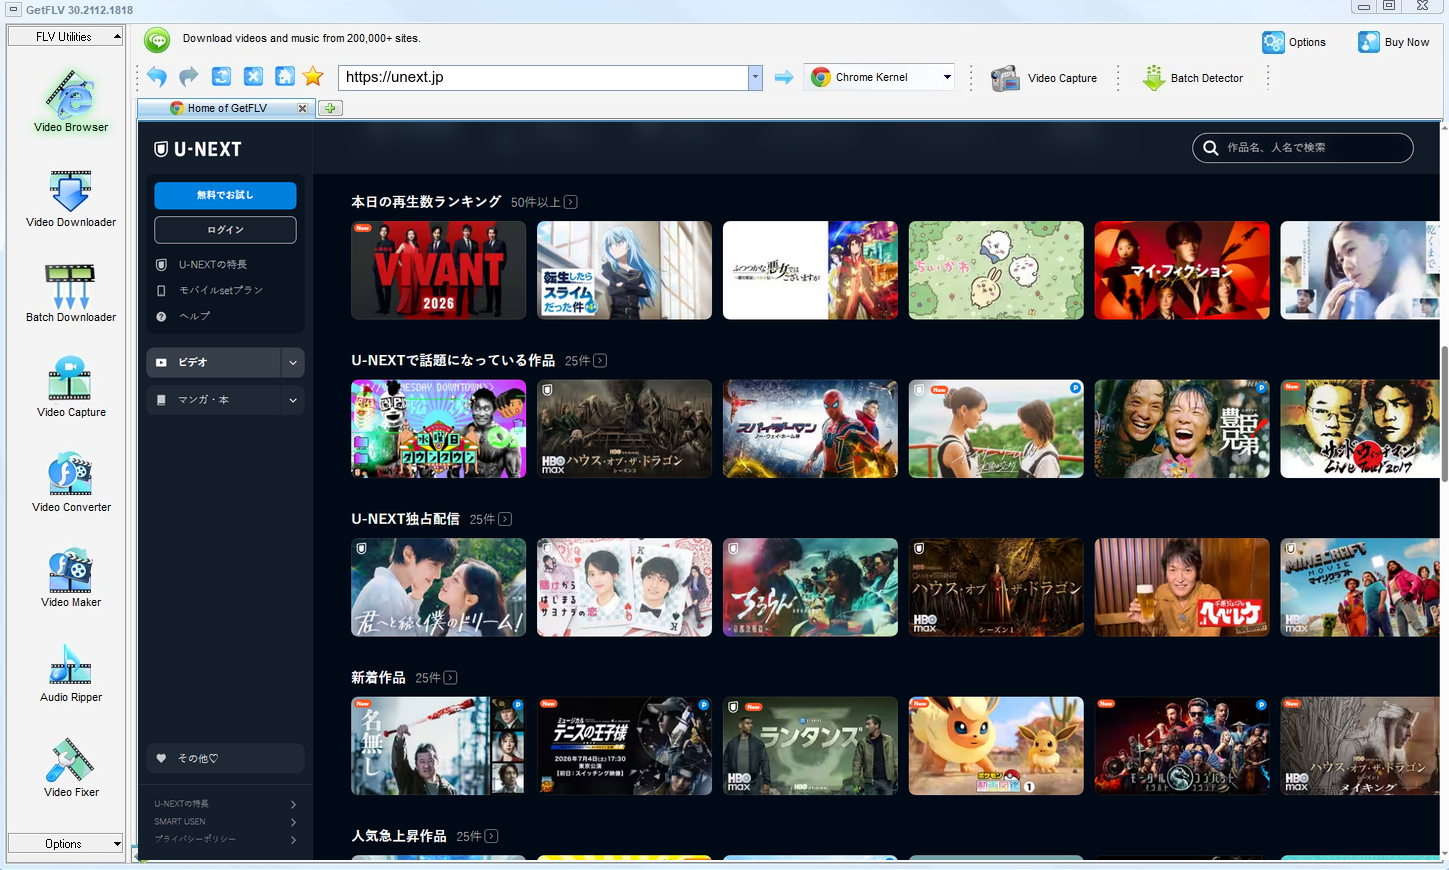Click the URL address field
The image size is (1449, 870).
coord(543,77)
